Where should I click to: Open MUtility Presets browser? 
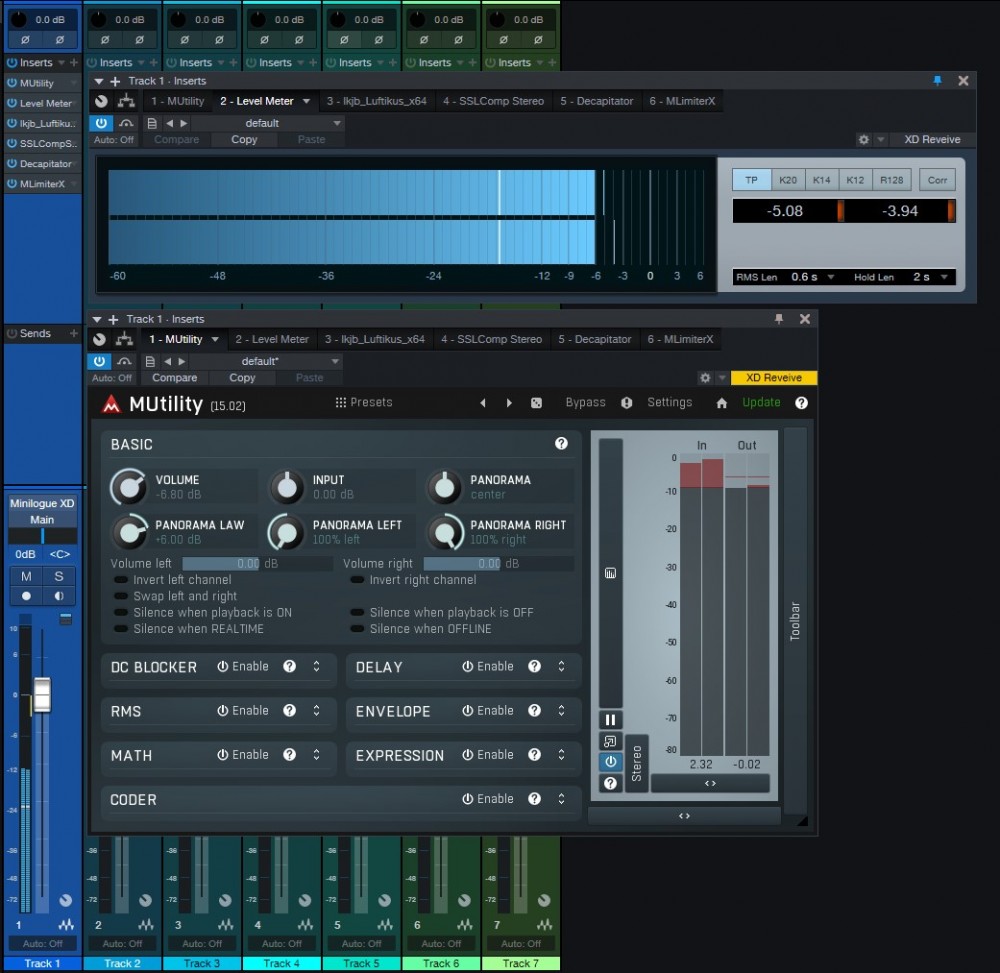(364, 403)
